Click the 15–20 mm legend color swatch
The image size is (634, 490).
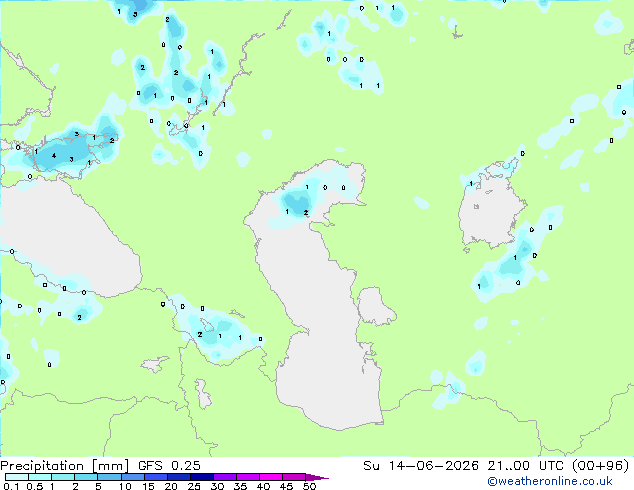click(x=155, y=477)
